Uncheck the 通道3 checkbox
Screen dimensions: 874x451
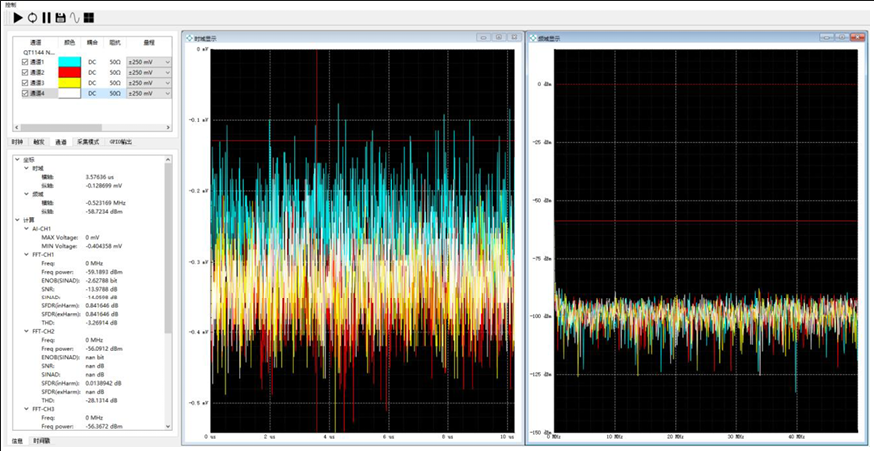pyautogui.click(x=25, y=83)
